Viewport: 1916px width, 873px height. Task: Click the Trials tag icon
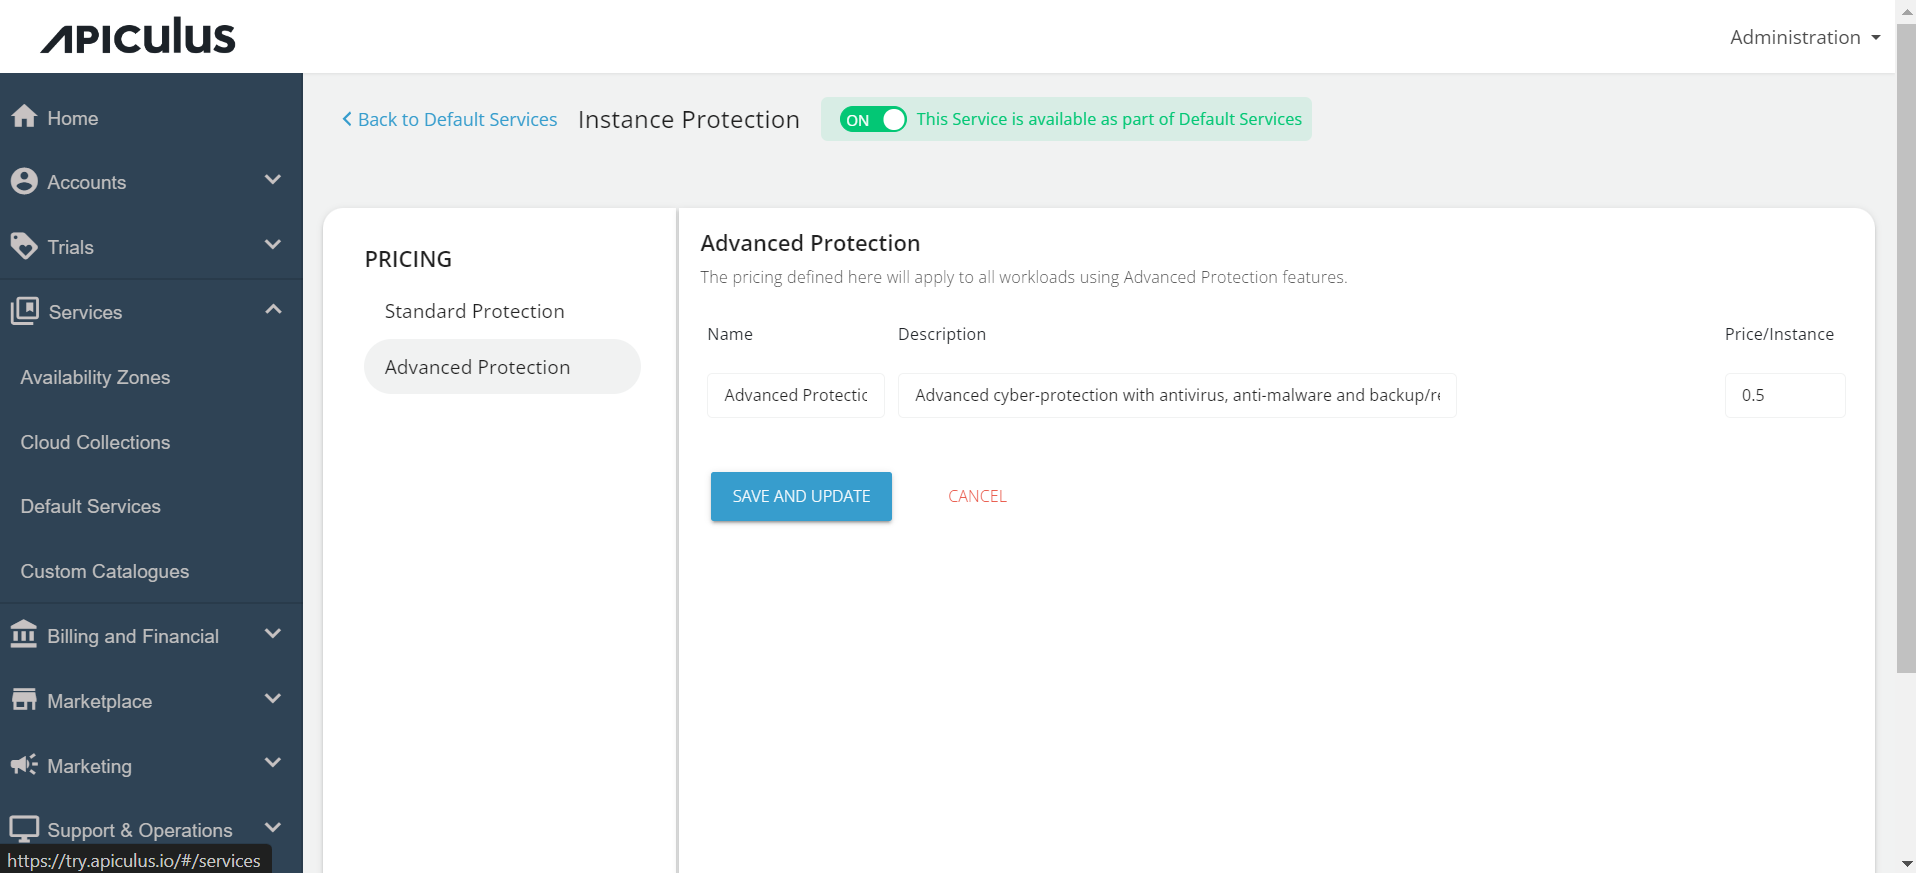click(x=24, y=246)
